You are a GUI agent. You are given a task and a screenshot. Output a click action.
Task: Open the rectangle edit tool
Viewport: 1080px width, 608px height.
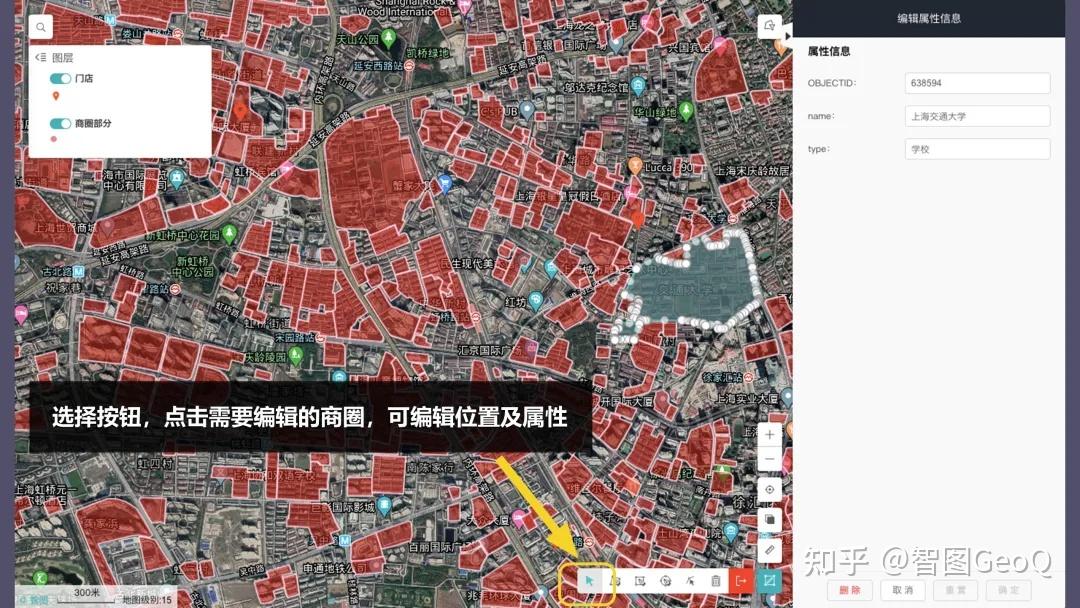640,581
